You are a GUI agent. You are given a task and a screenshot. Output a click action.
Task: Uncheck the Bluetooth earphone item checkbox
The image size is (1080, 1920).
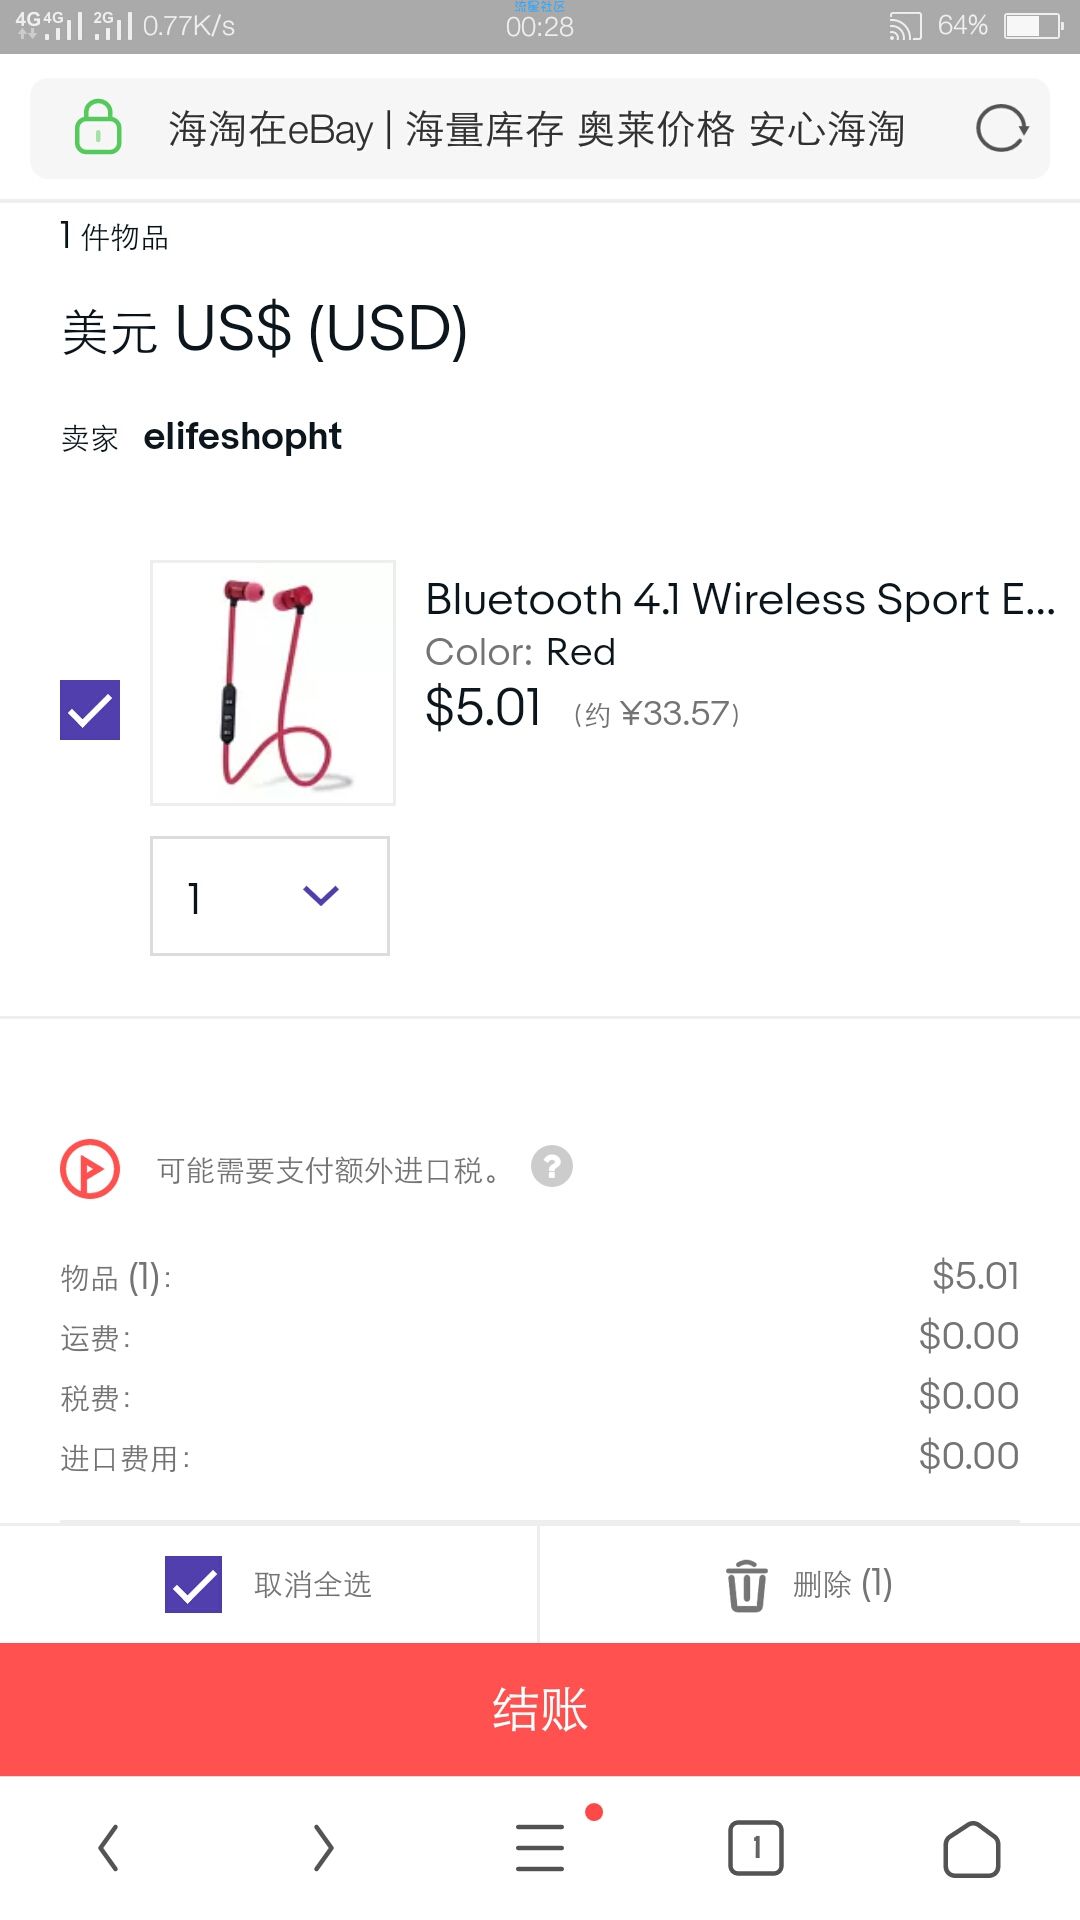[x=90, y=710]
